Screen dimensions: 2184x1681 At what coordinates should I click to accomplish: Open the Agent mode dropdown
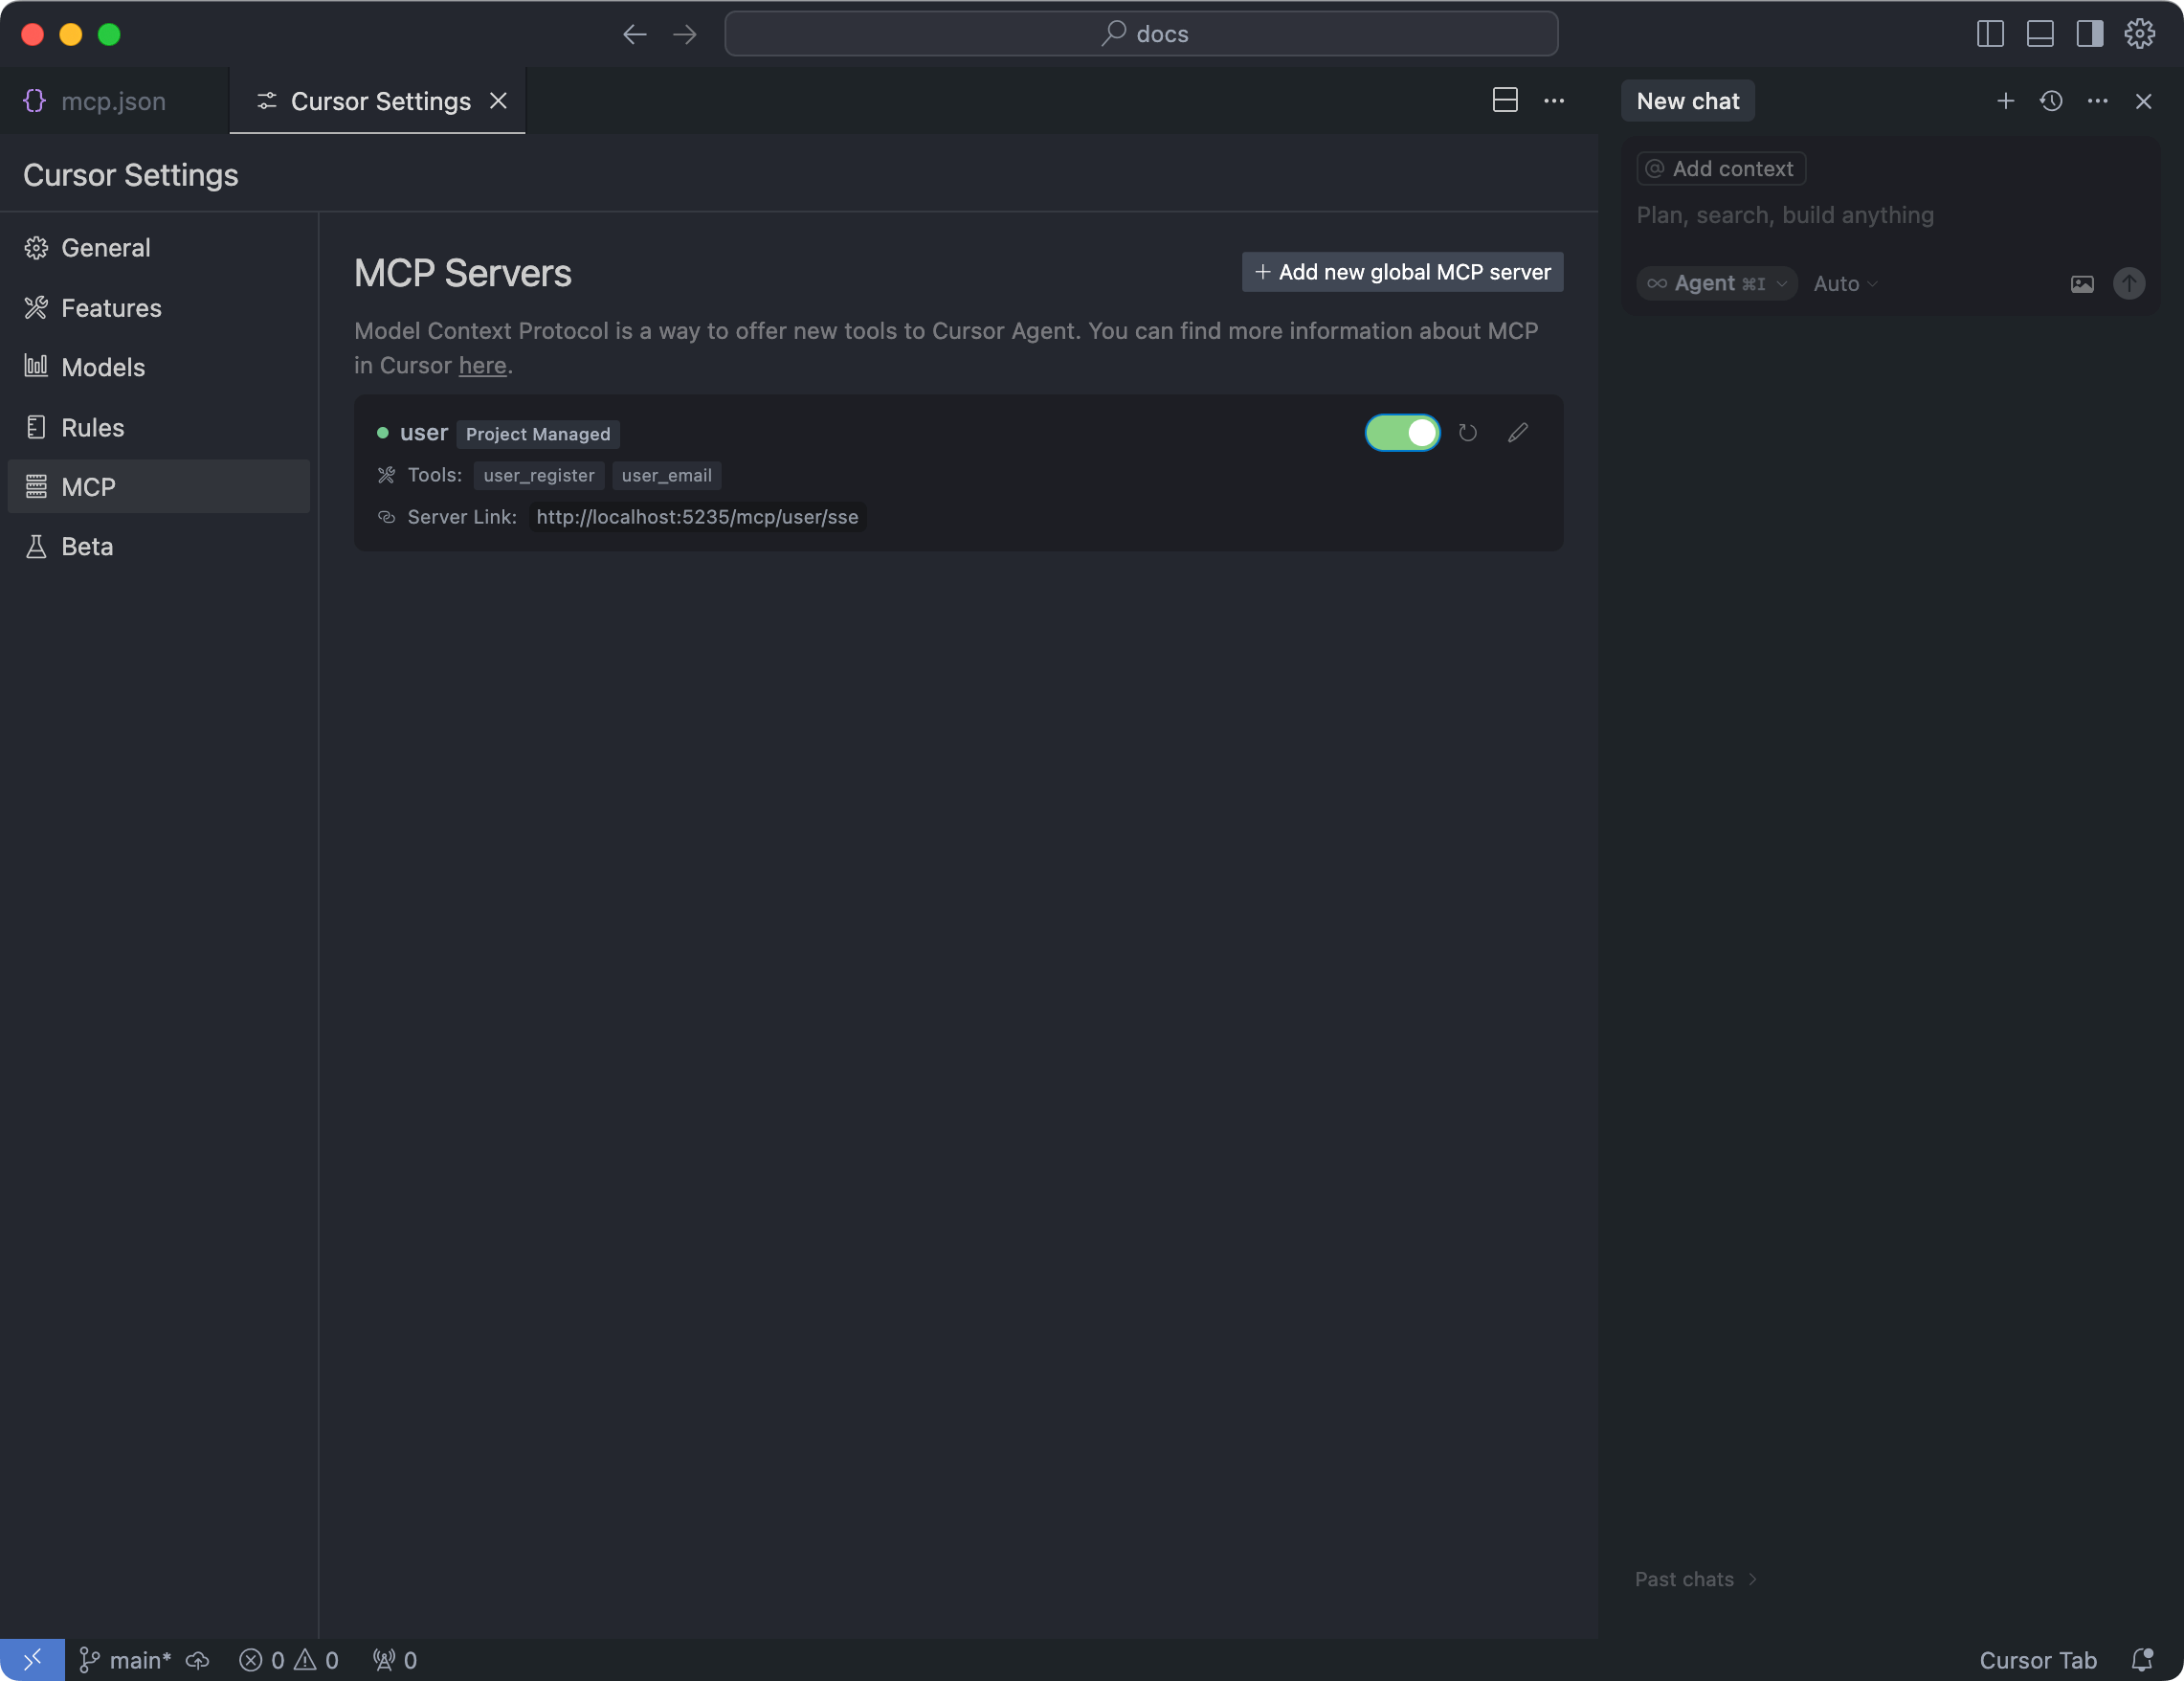[x=1716, y=284]
